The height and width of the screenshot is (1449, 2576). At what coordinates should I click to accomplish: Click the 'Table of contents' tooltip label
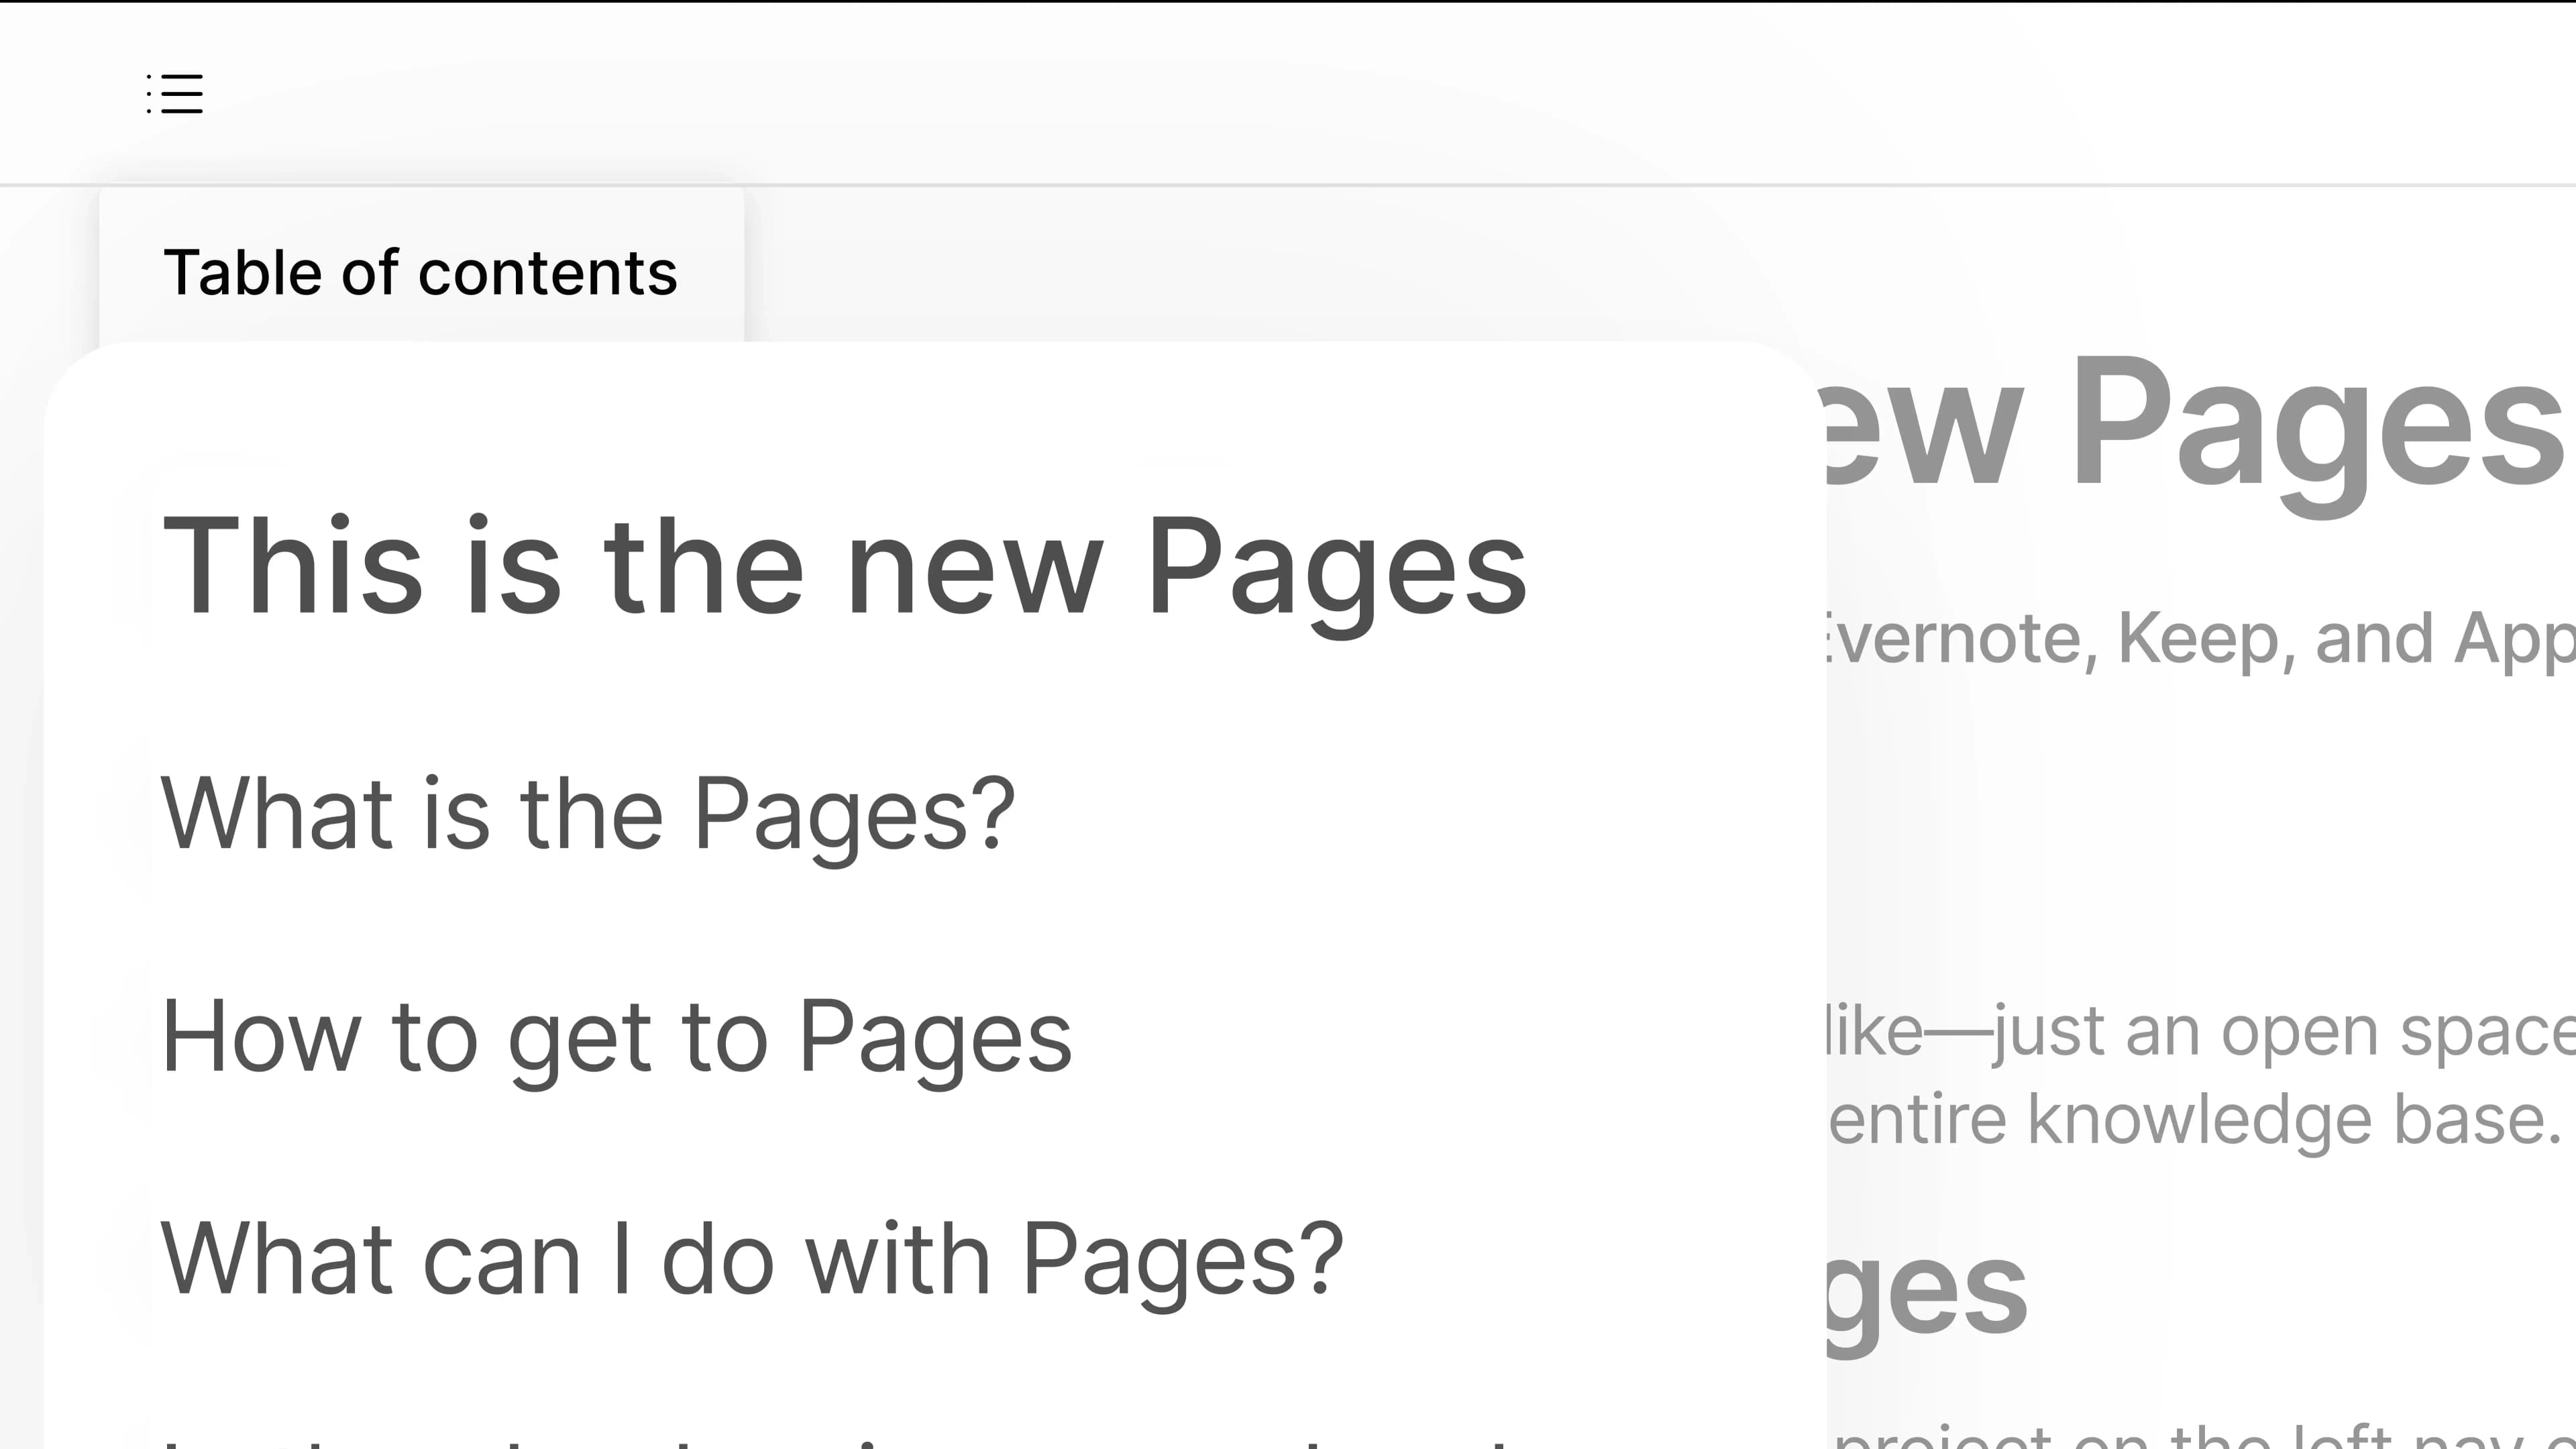[x=420, y=273]
